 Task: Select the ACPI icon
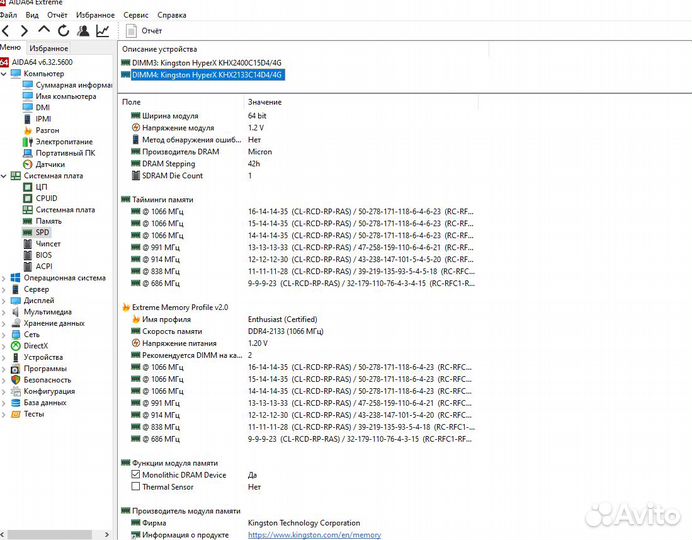(28, 266)
